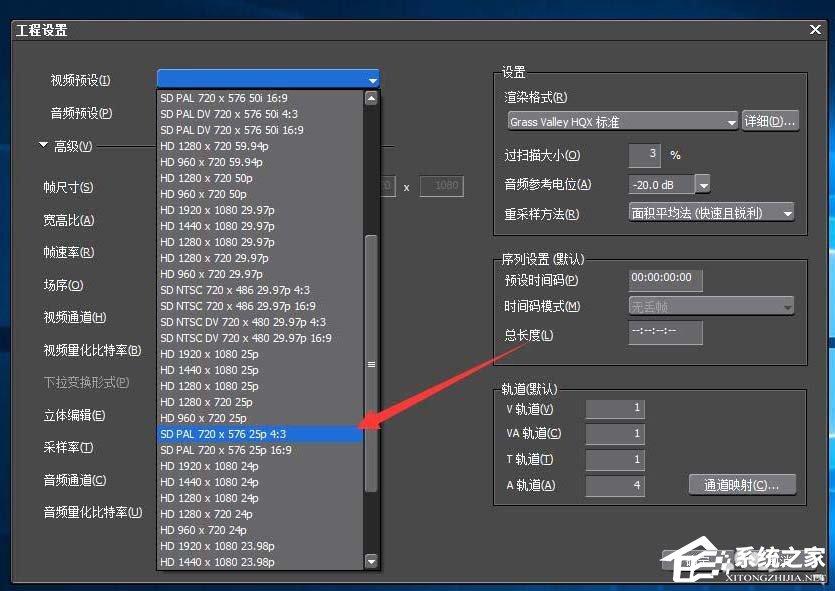The height and width of the screenshot is (591, 835).
Task: Select 帧速率 in the settings sidebar
Action: pos(67,252)
